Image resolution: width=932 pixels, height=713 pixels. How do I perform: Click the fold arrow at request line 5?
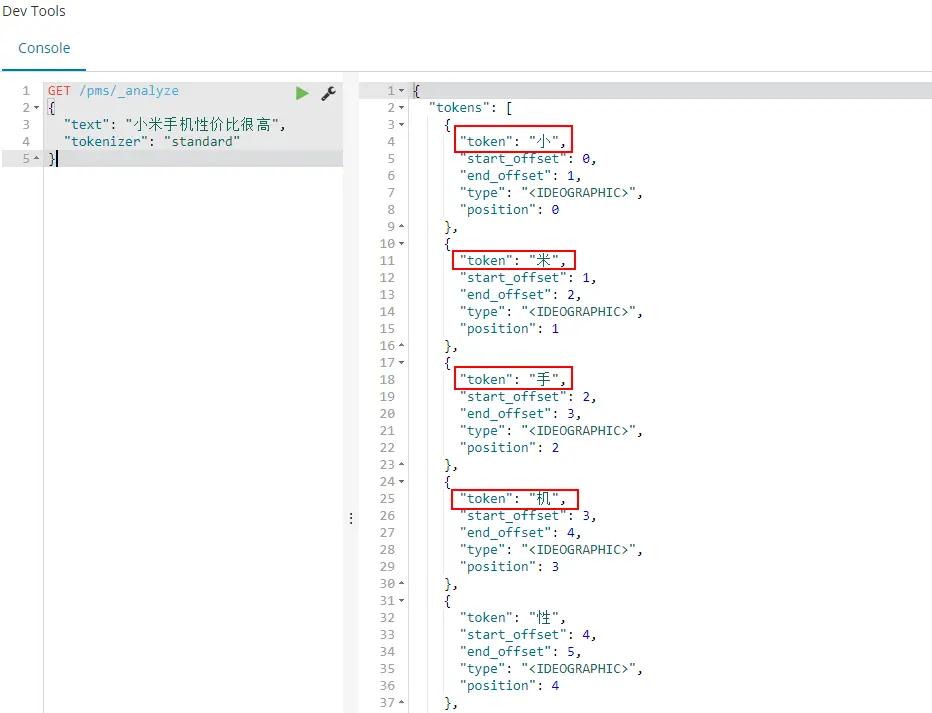[x=37, y=158]
